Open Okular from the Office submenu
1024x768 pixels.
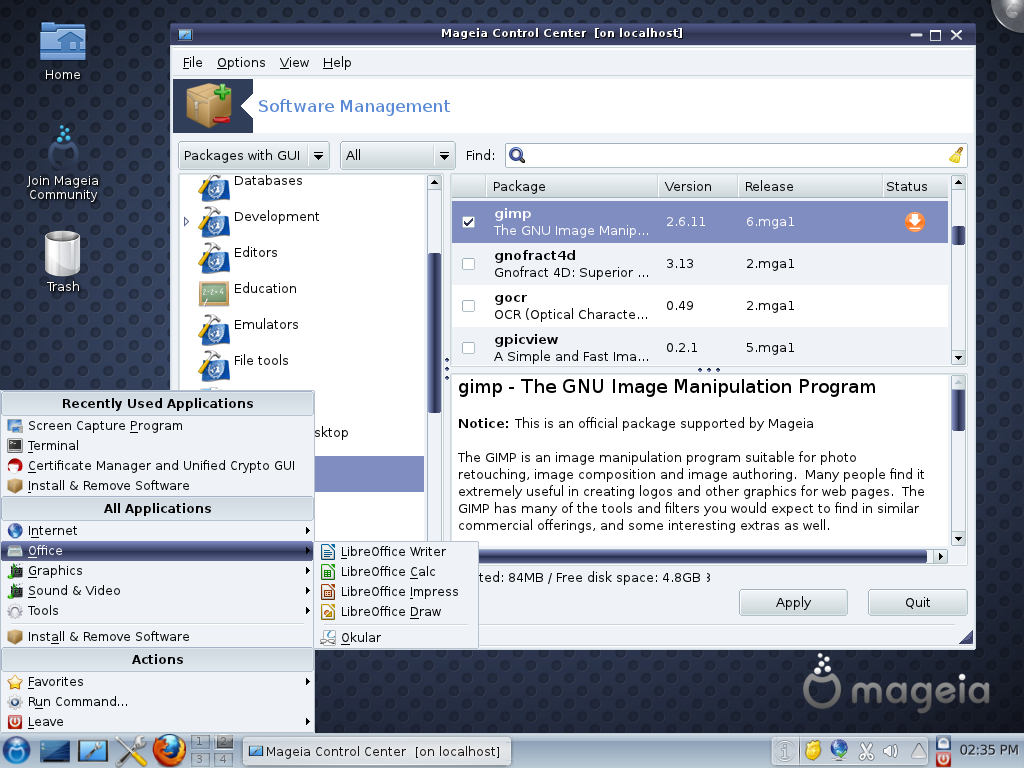pos(396,637)
